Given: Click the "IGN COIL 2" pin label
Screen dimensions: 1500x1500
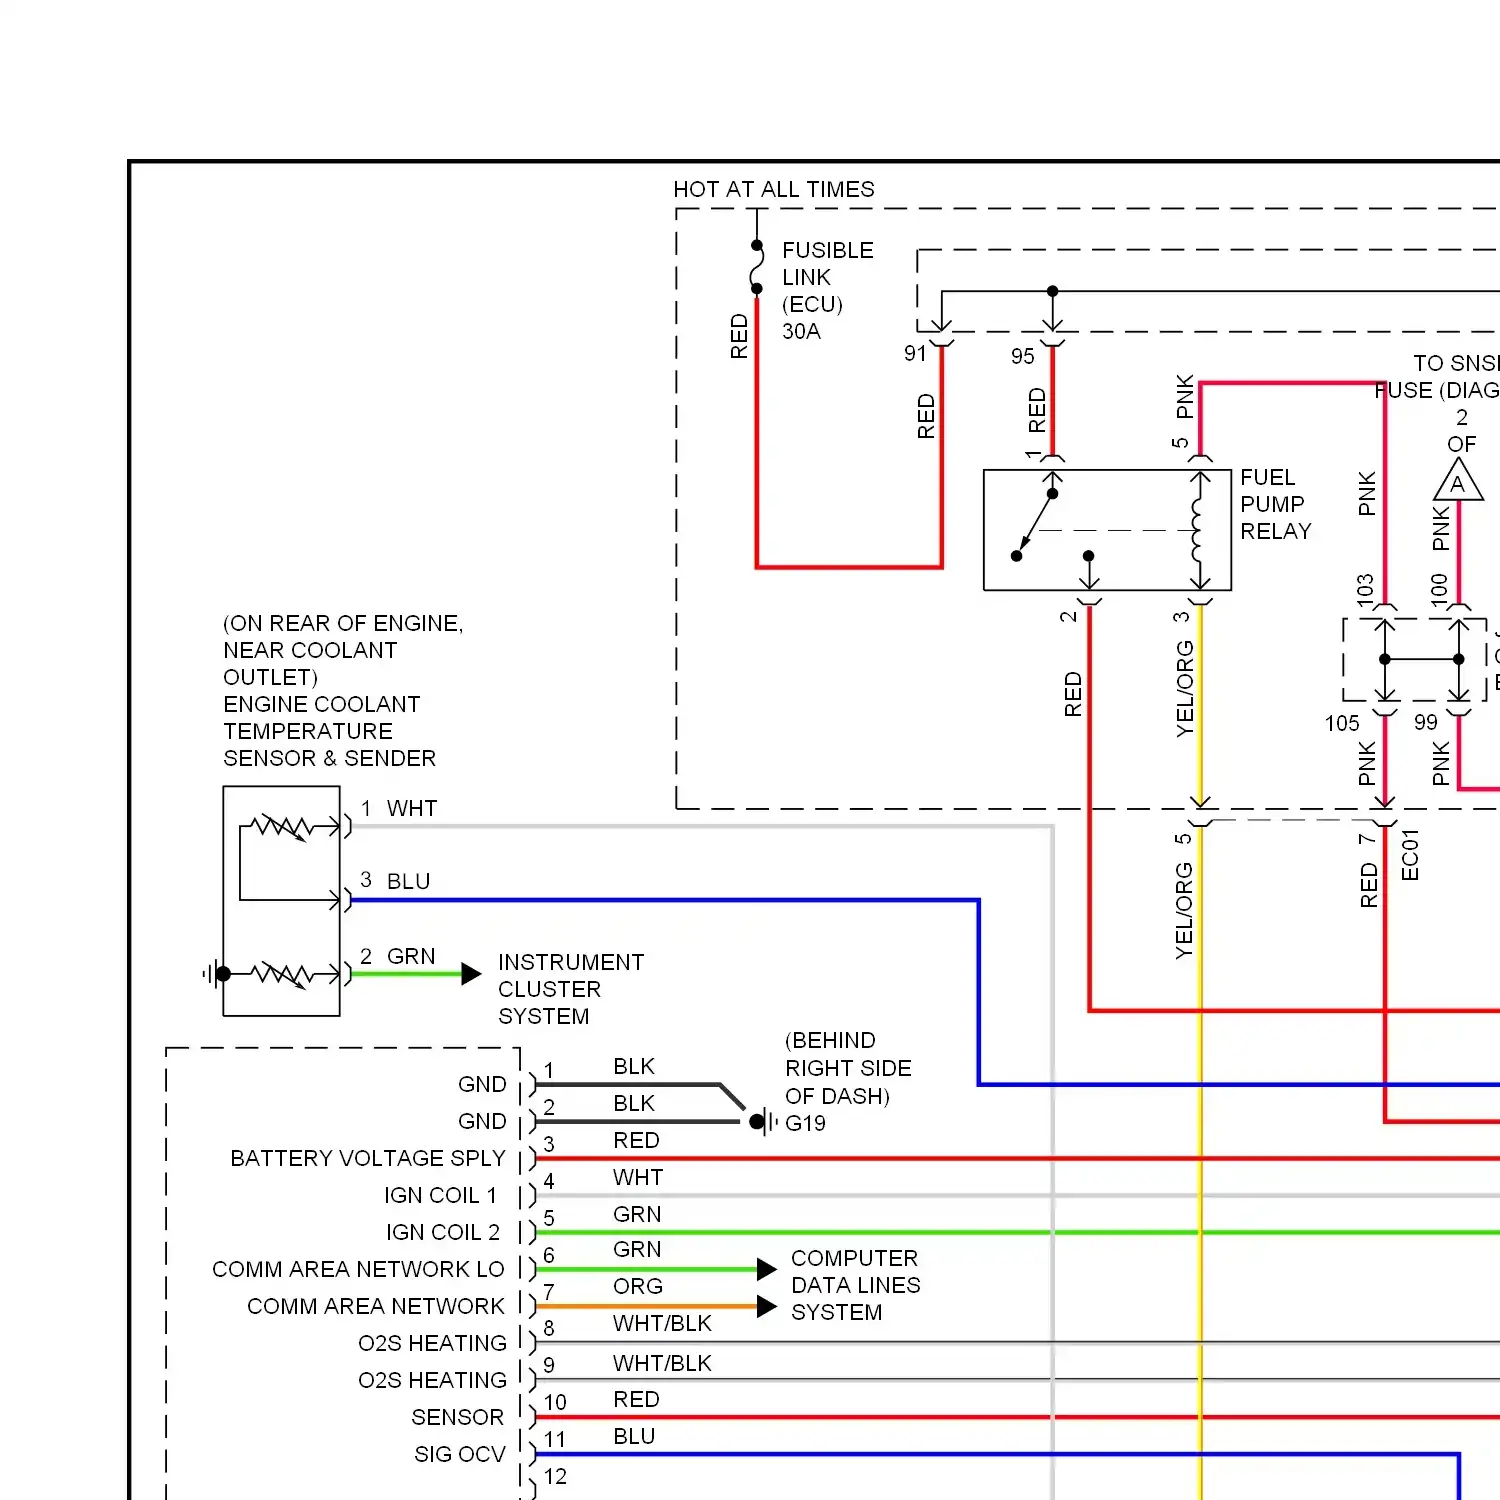Looking at the screenshot, I should 442,1232.
